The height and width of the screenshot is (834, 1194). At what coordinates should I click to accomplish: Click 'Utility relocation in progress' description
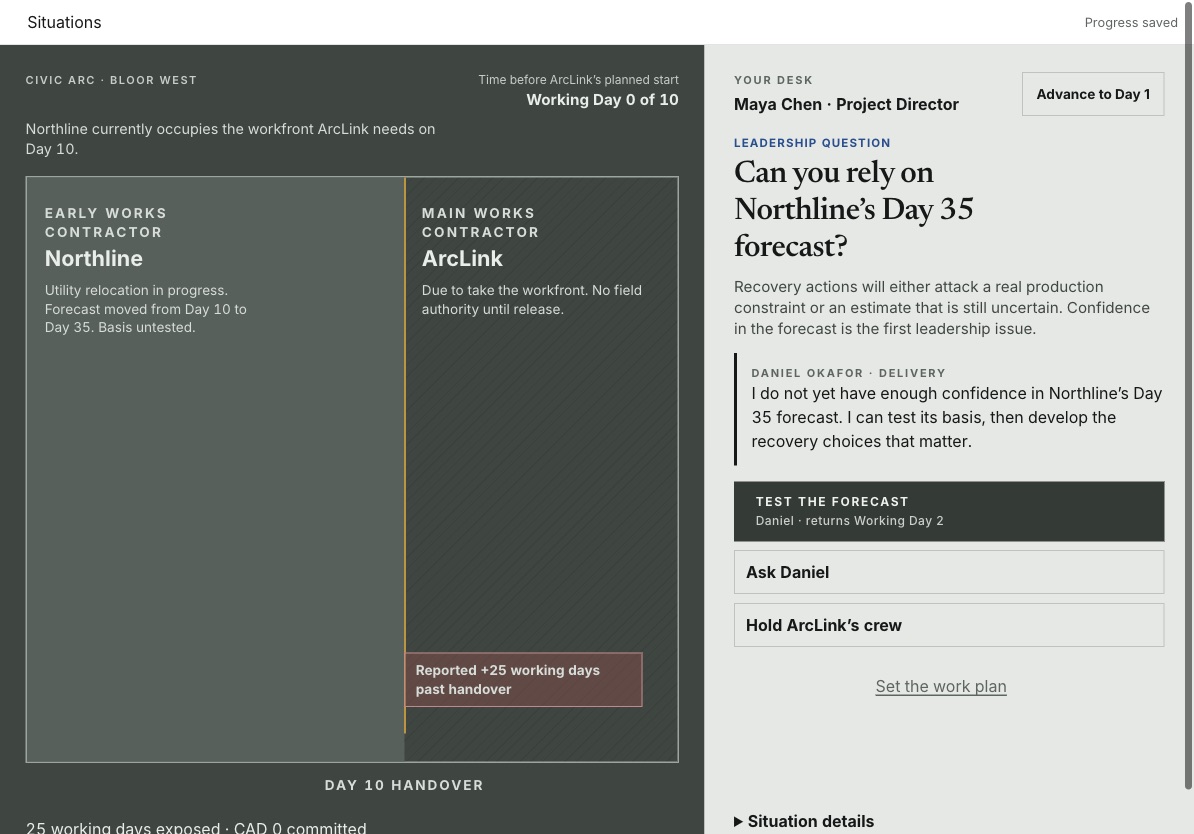(x=145, y=308)
